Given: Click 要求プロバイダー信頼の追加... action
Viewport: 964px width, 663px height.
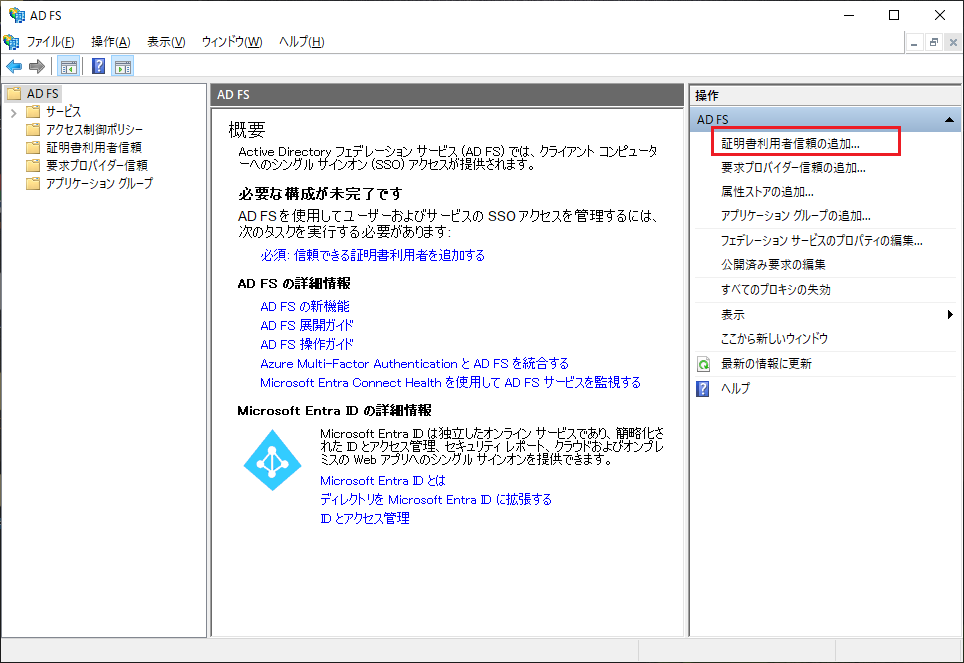Looking at the screenshot, I should pyautogui.click(x=793, y=167).
